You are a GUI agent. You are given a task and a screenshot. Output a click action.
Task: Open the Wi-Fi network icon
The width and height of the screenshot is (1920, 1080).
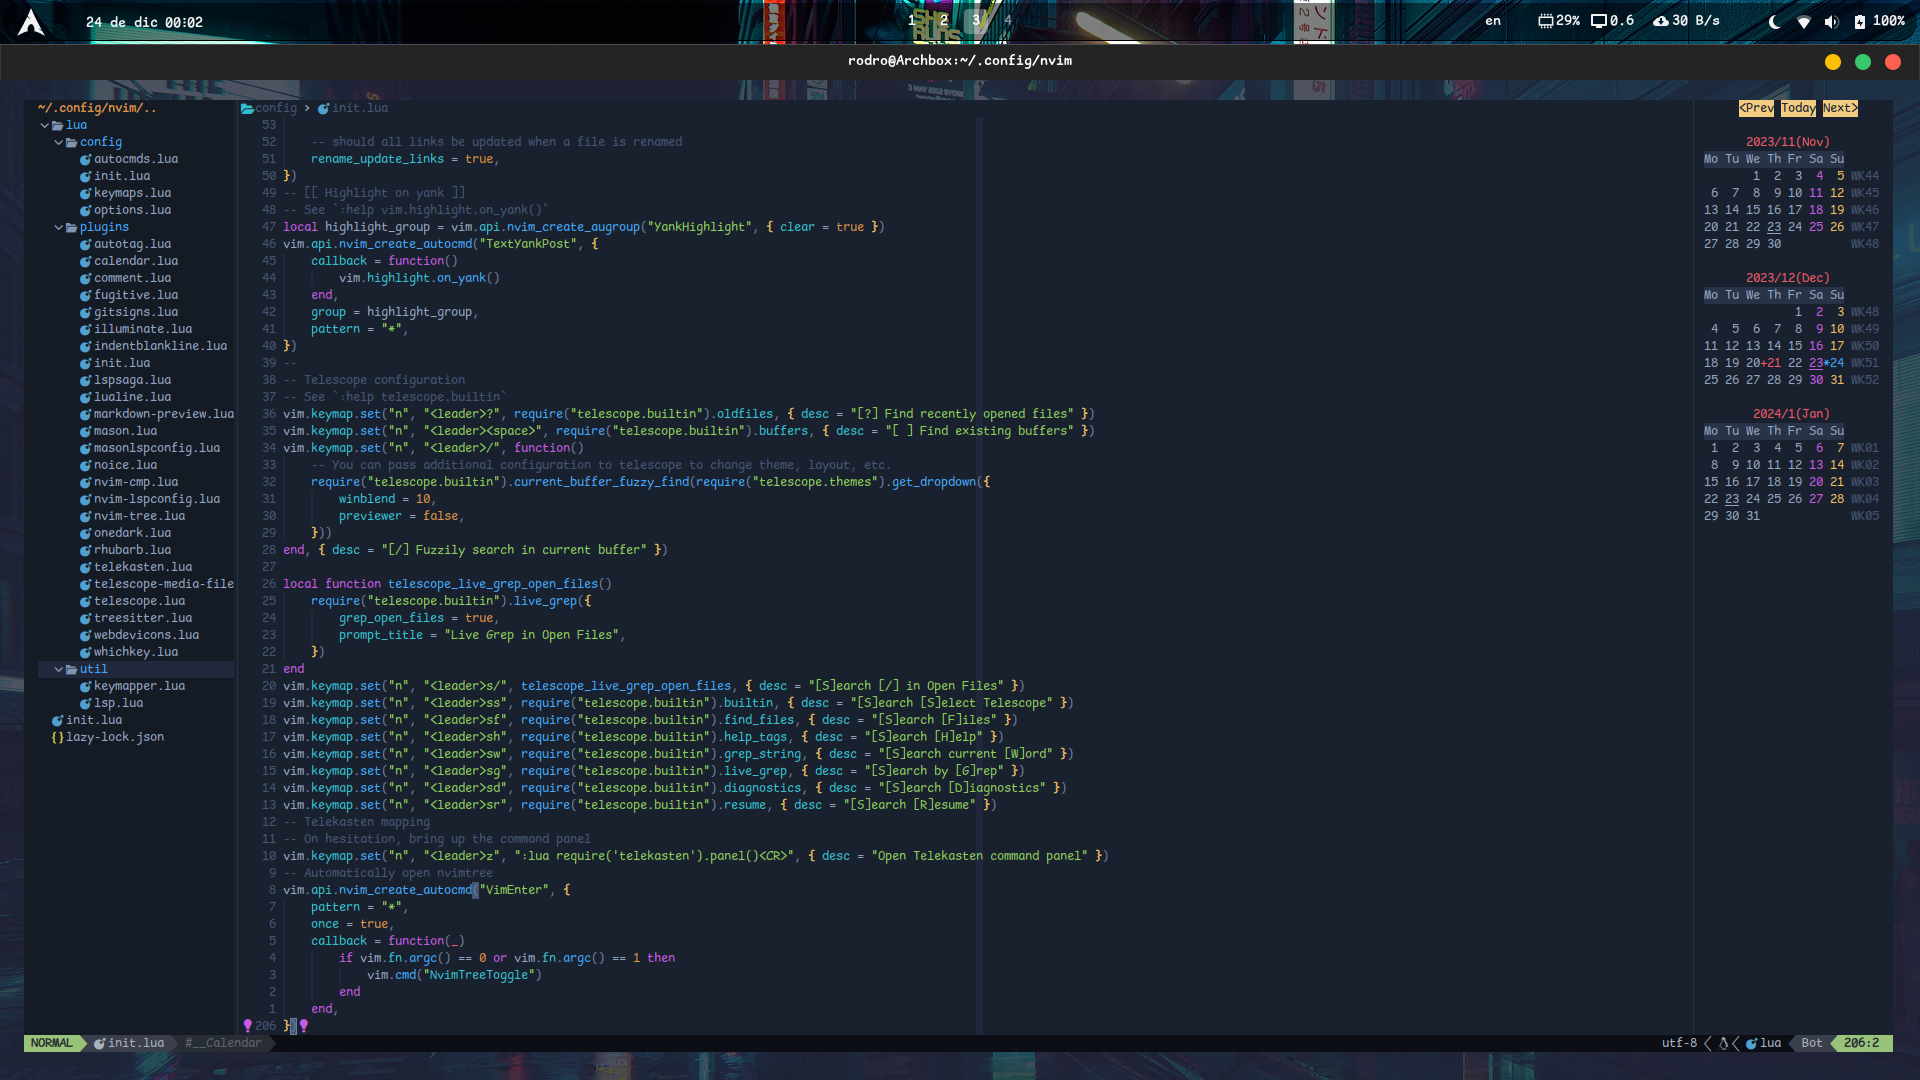click(1803, 22)
